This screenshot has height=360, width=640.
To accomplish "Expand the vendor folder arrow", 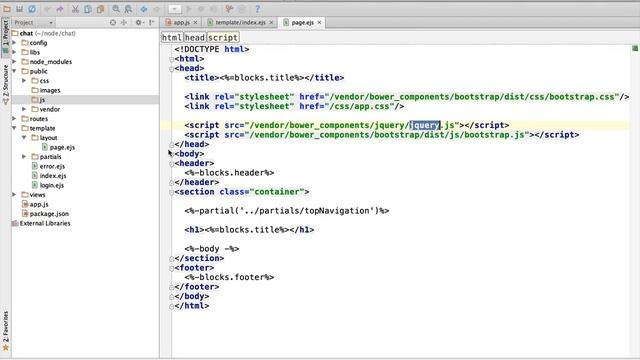I will (x=24, y=109).
